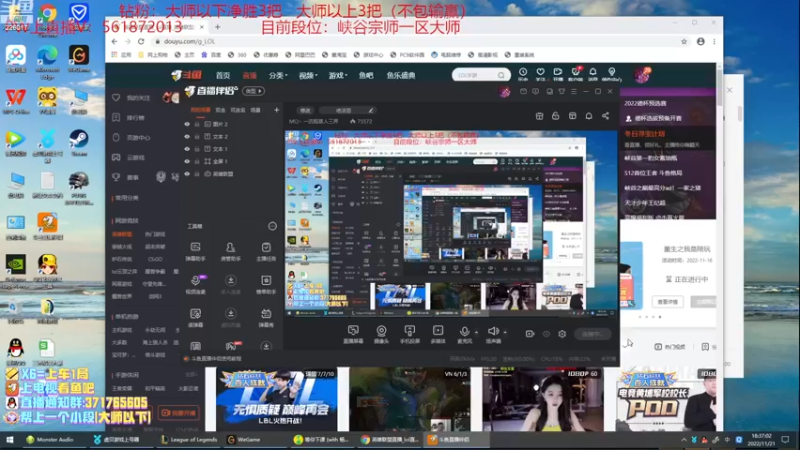
Task: Open streaming settings gear icon
Action: tap(562, 334)
